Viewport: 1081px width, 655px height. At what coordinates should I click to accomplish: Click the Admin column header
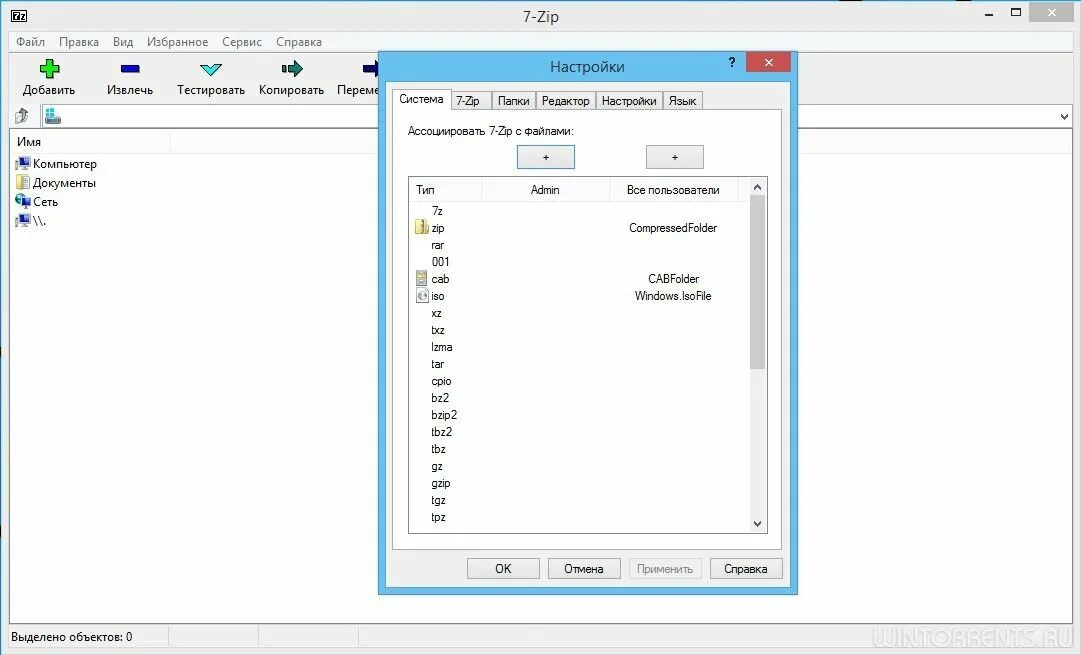[545, 190]
